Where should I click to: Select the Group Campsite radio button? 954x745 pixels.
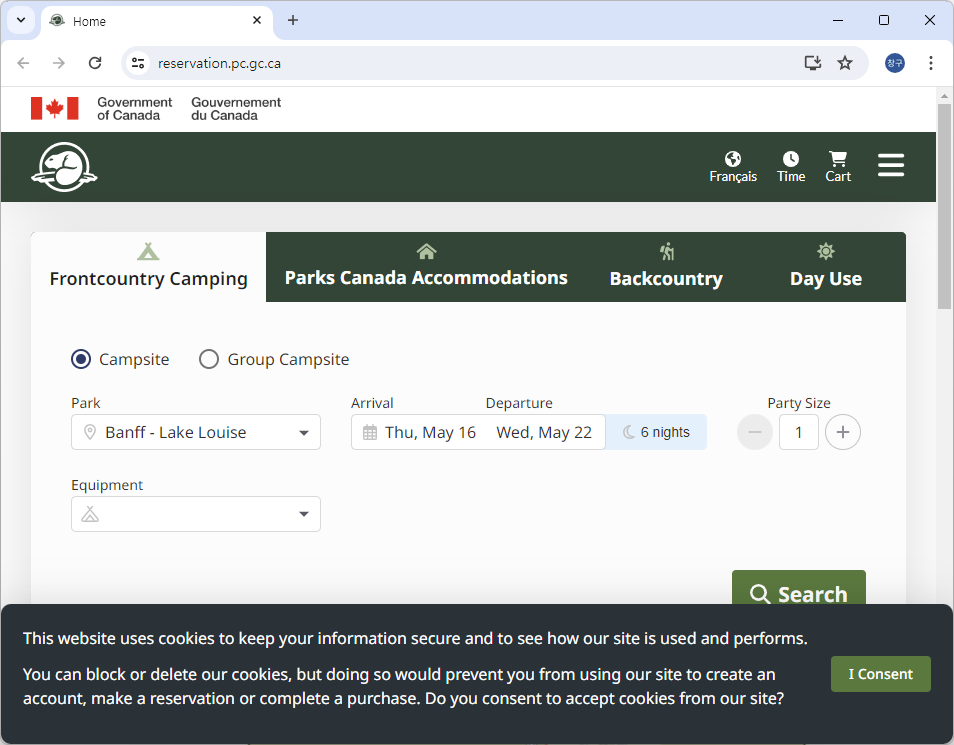pyautogui.click(x=209, y=359)
